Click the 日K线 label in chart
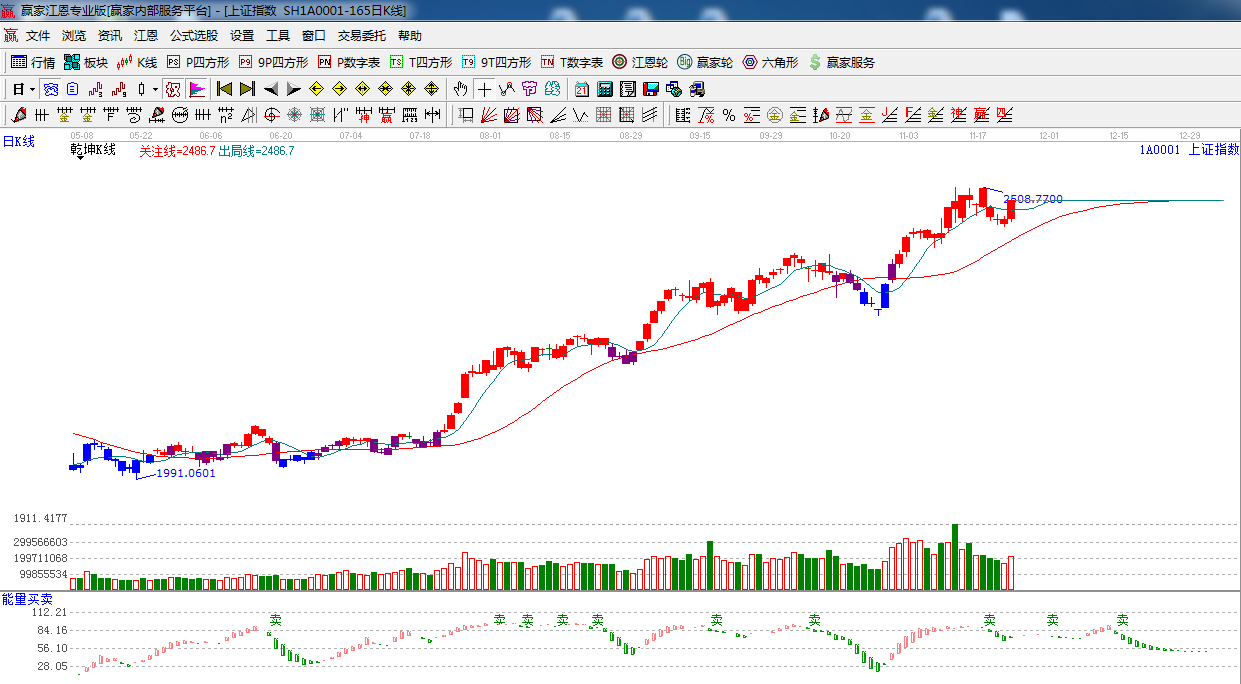The width and height of the screenshot is (1241, 684). point(18,142)
